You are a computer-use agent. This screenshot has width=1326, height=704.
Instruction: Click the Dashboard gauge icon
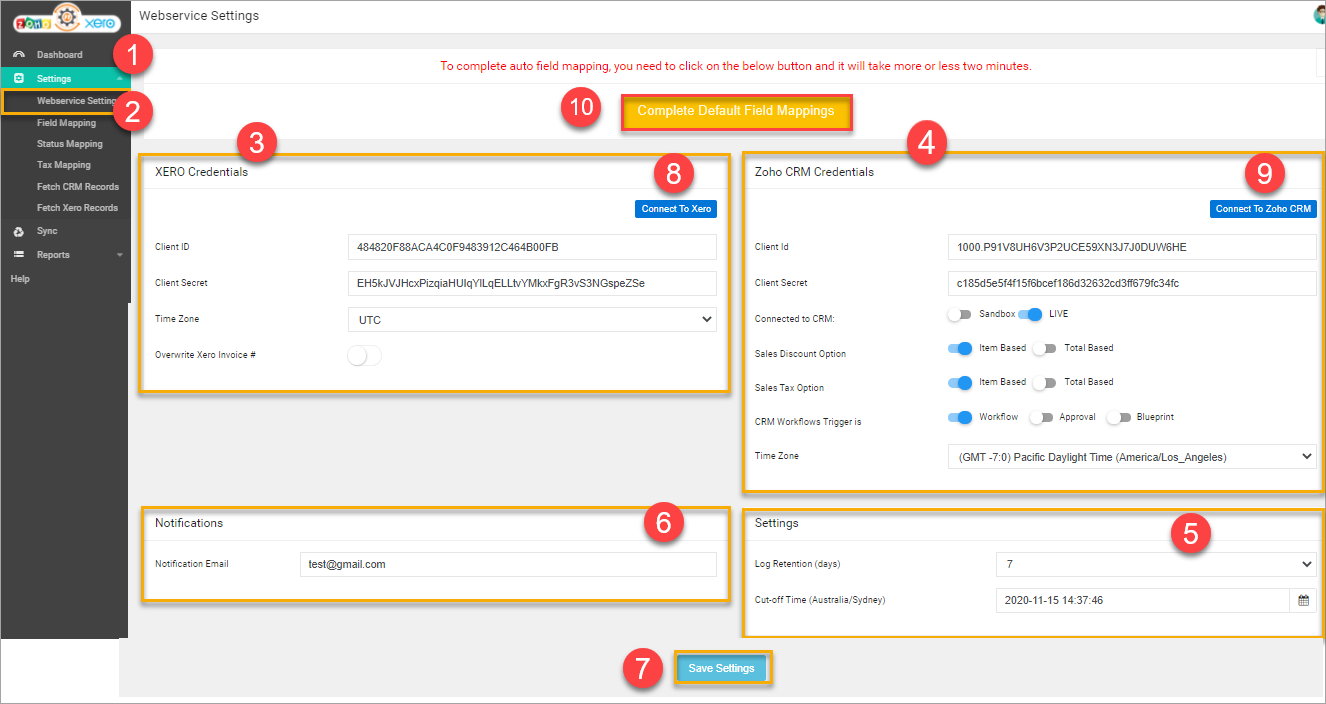click(19, 54)
